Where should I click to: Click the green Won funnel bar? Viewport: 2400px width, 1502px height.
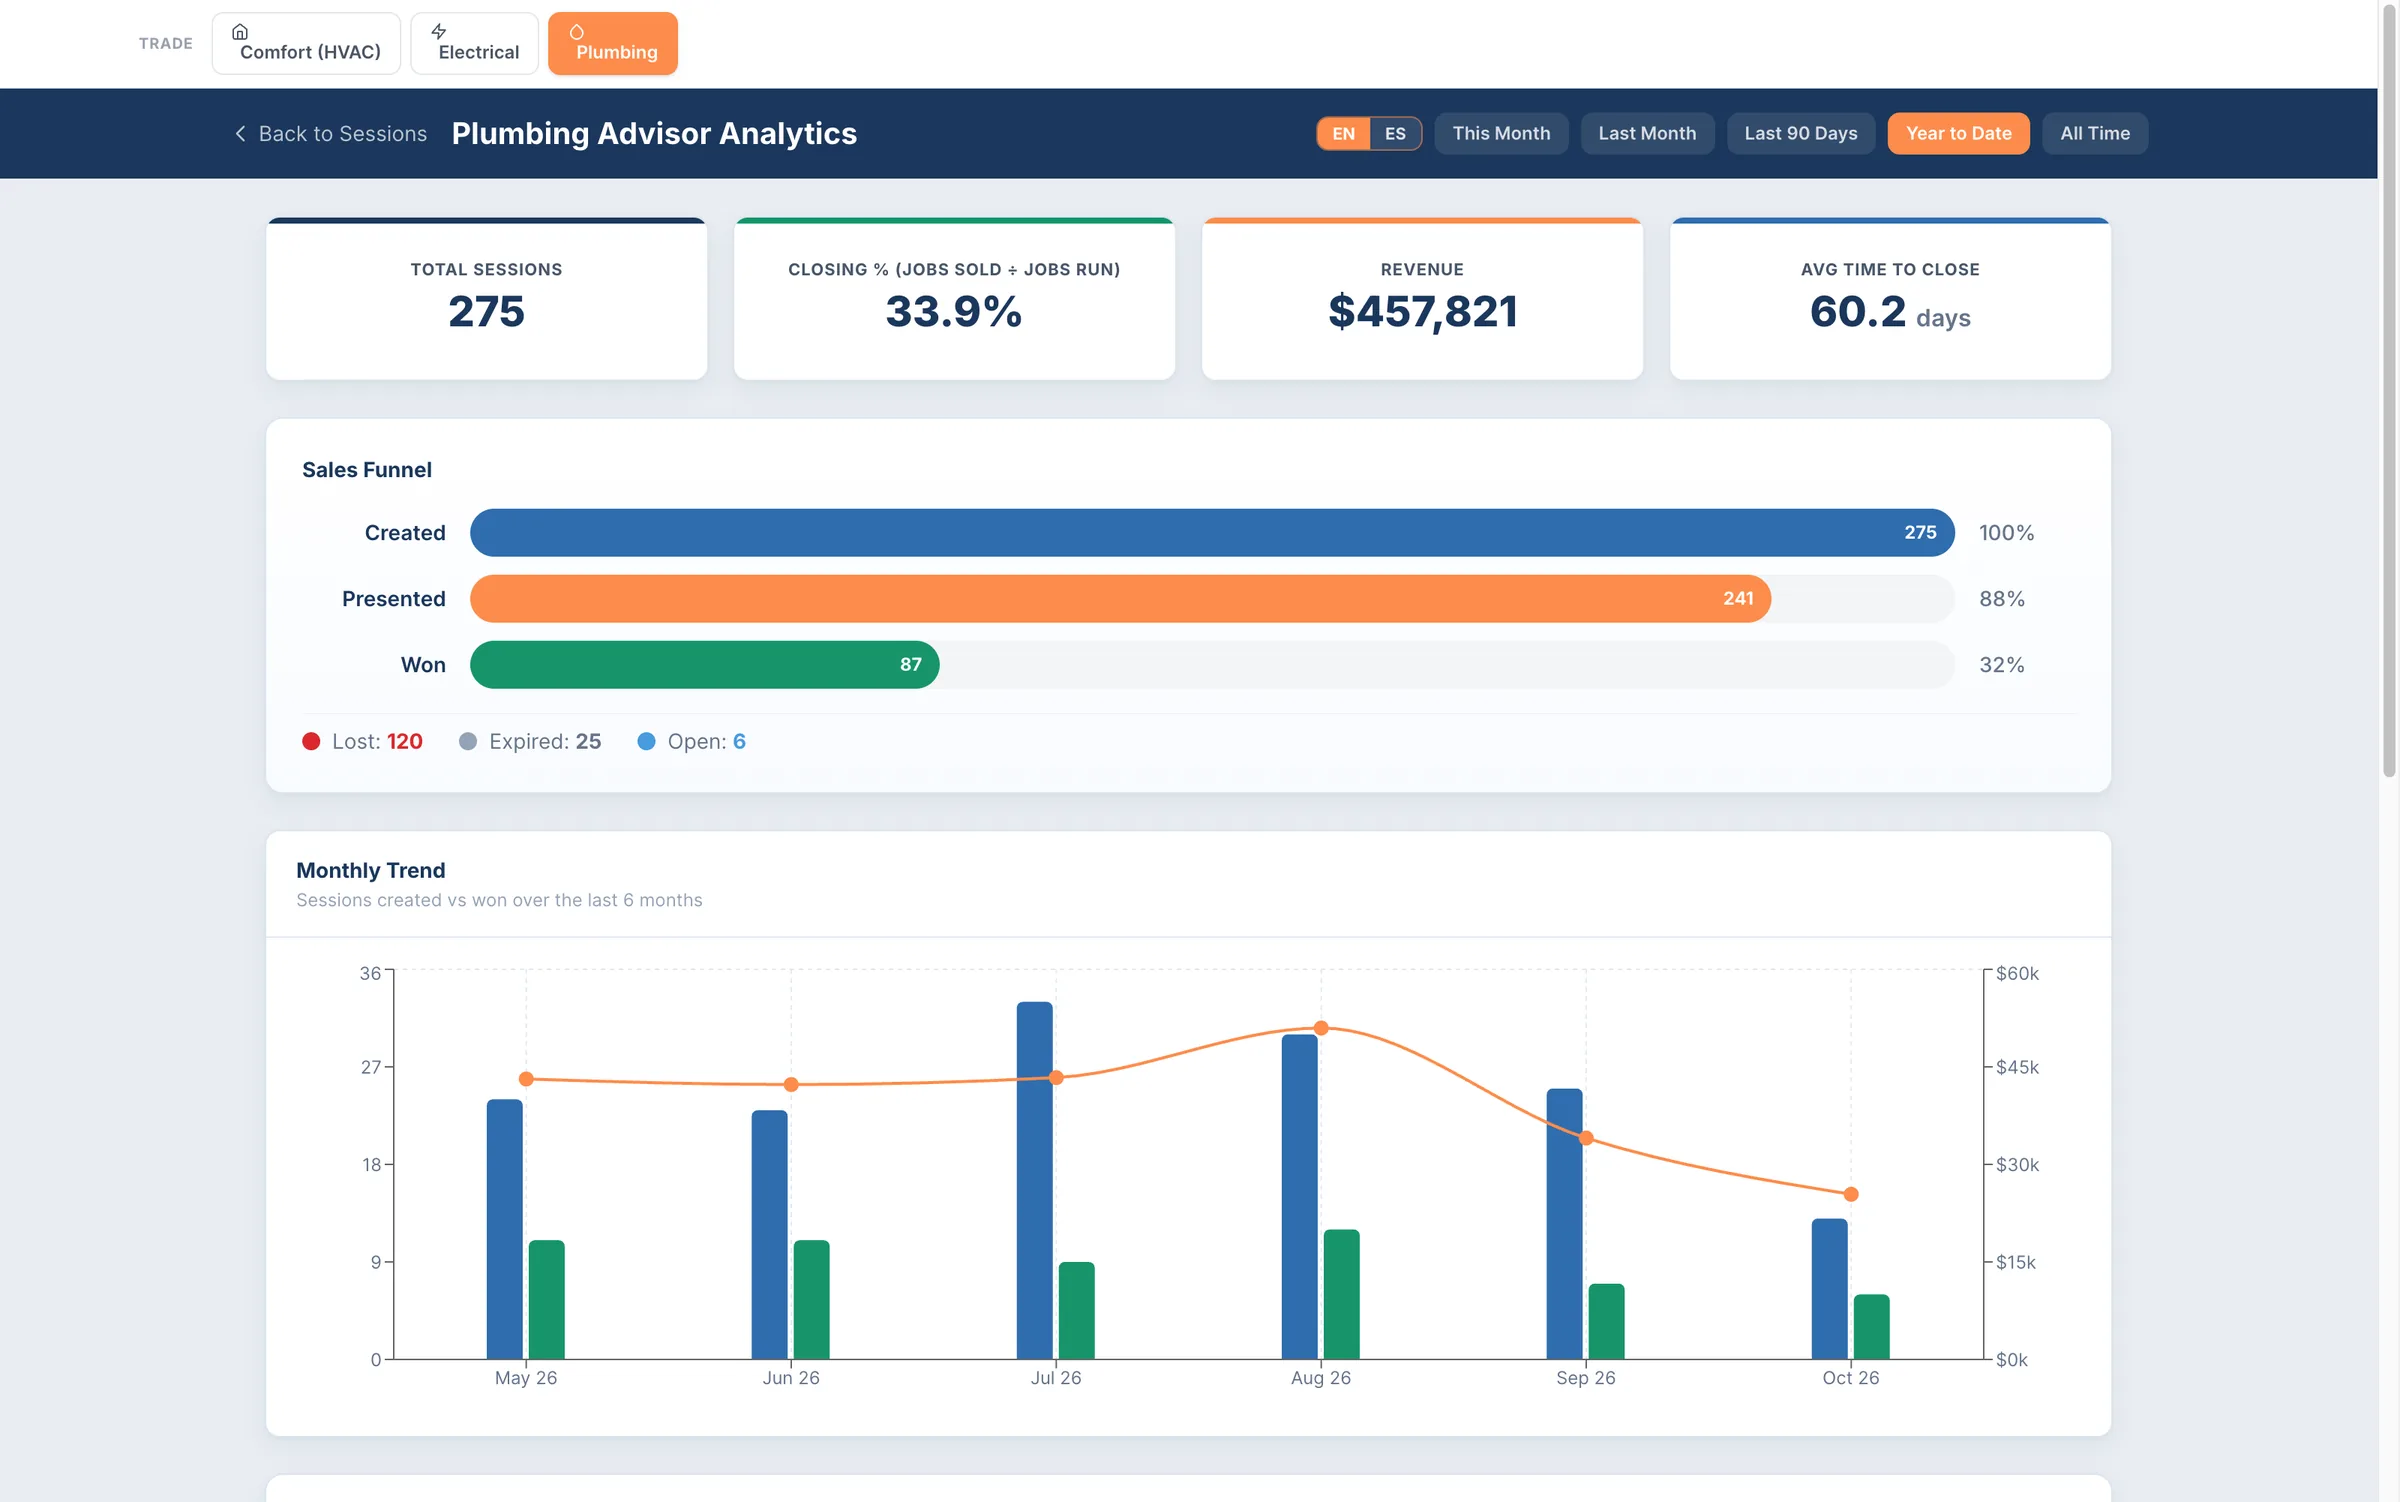coord(704,664)
